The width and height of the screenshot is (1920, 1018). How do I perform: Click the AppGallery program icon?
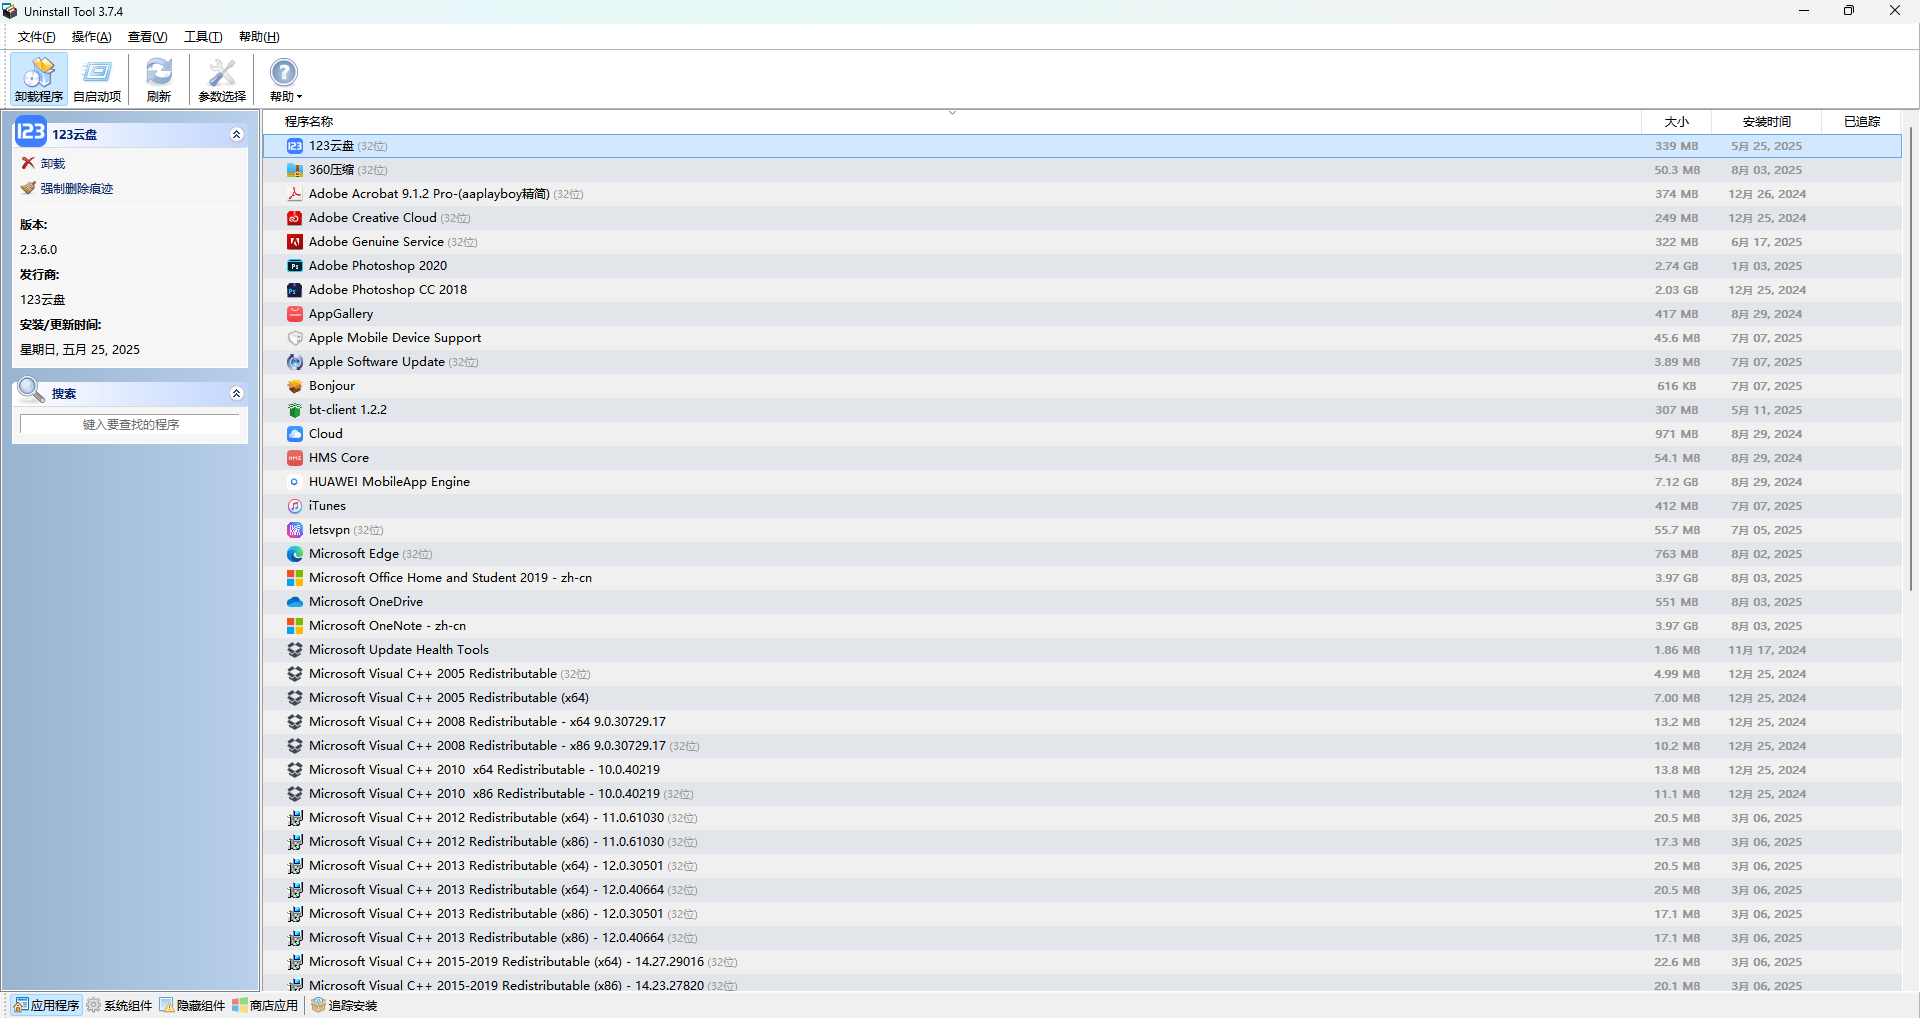click(295, 314)
